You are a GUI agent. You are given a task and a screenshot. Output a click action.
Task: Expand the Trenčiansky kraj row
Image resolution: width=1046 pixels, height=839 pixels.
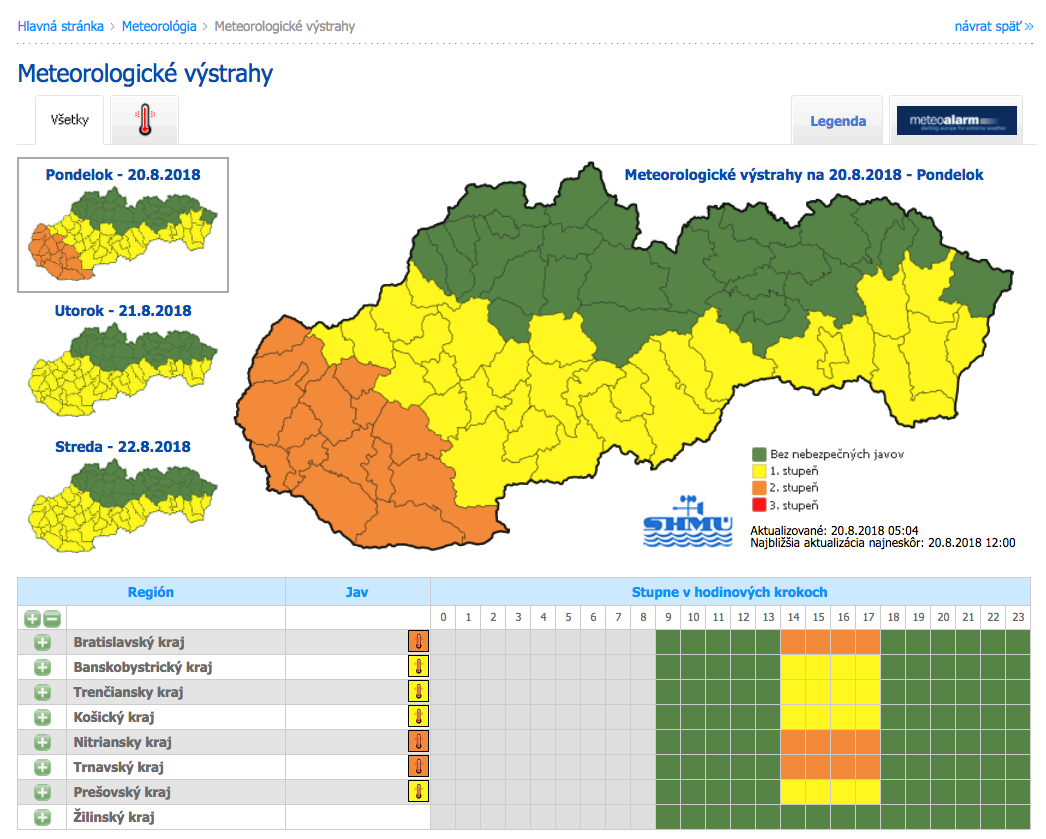(x=42, y=692)
